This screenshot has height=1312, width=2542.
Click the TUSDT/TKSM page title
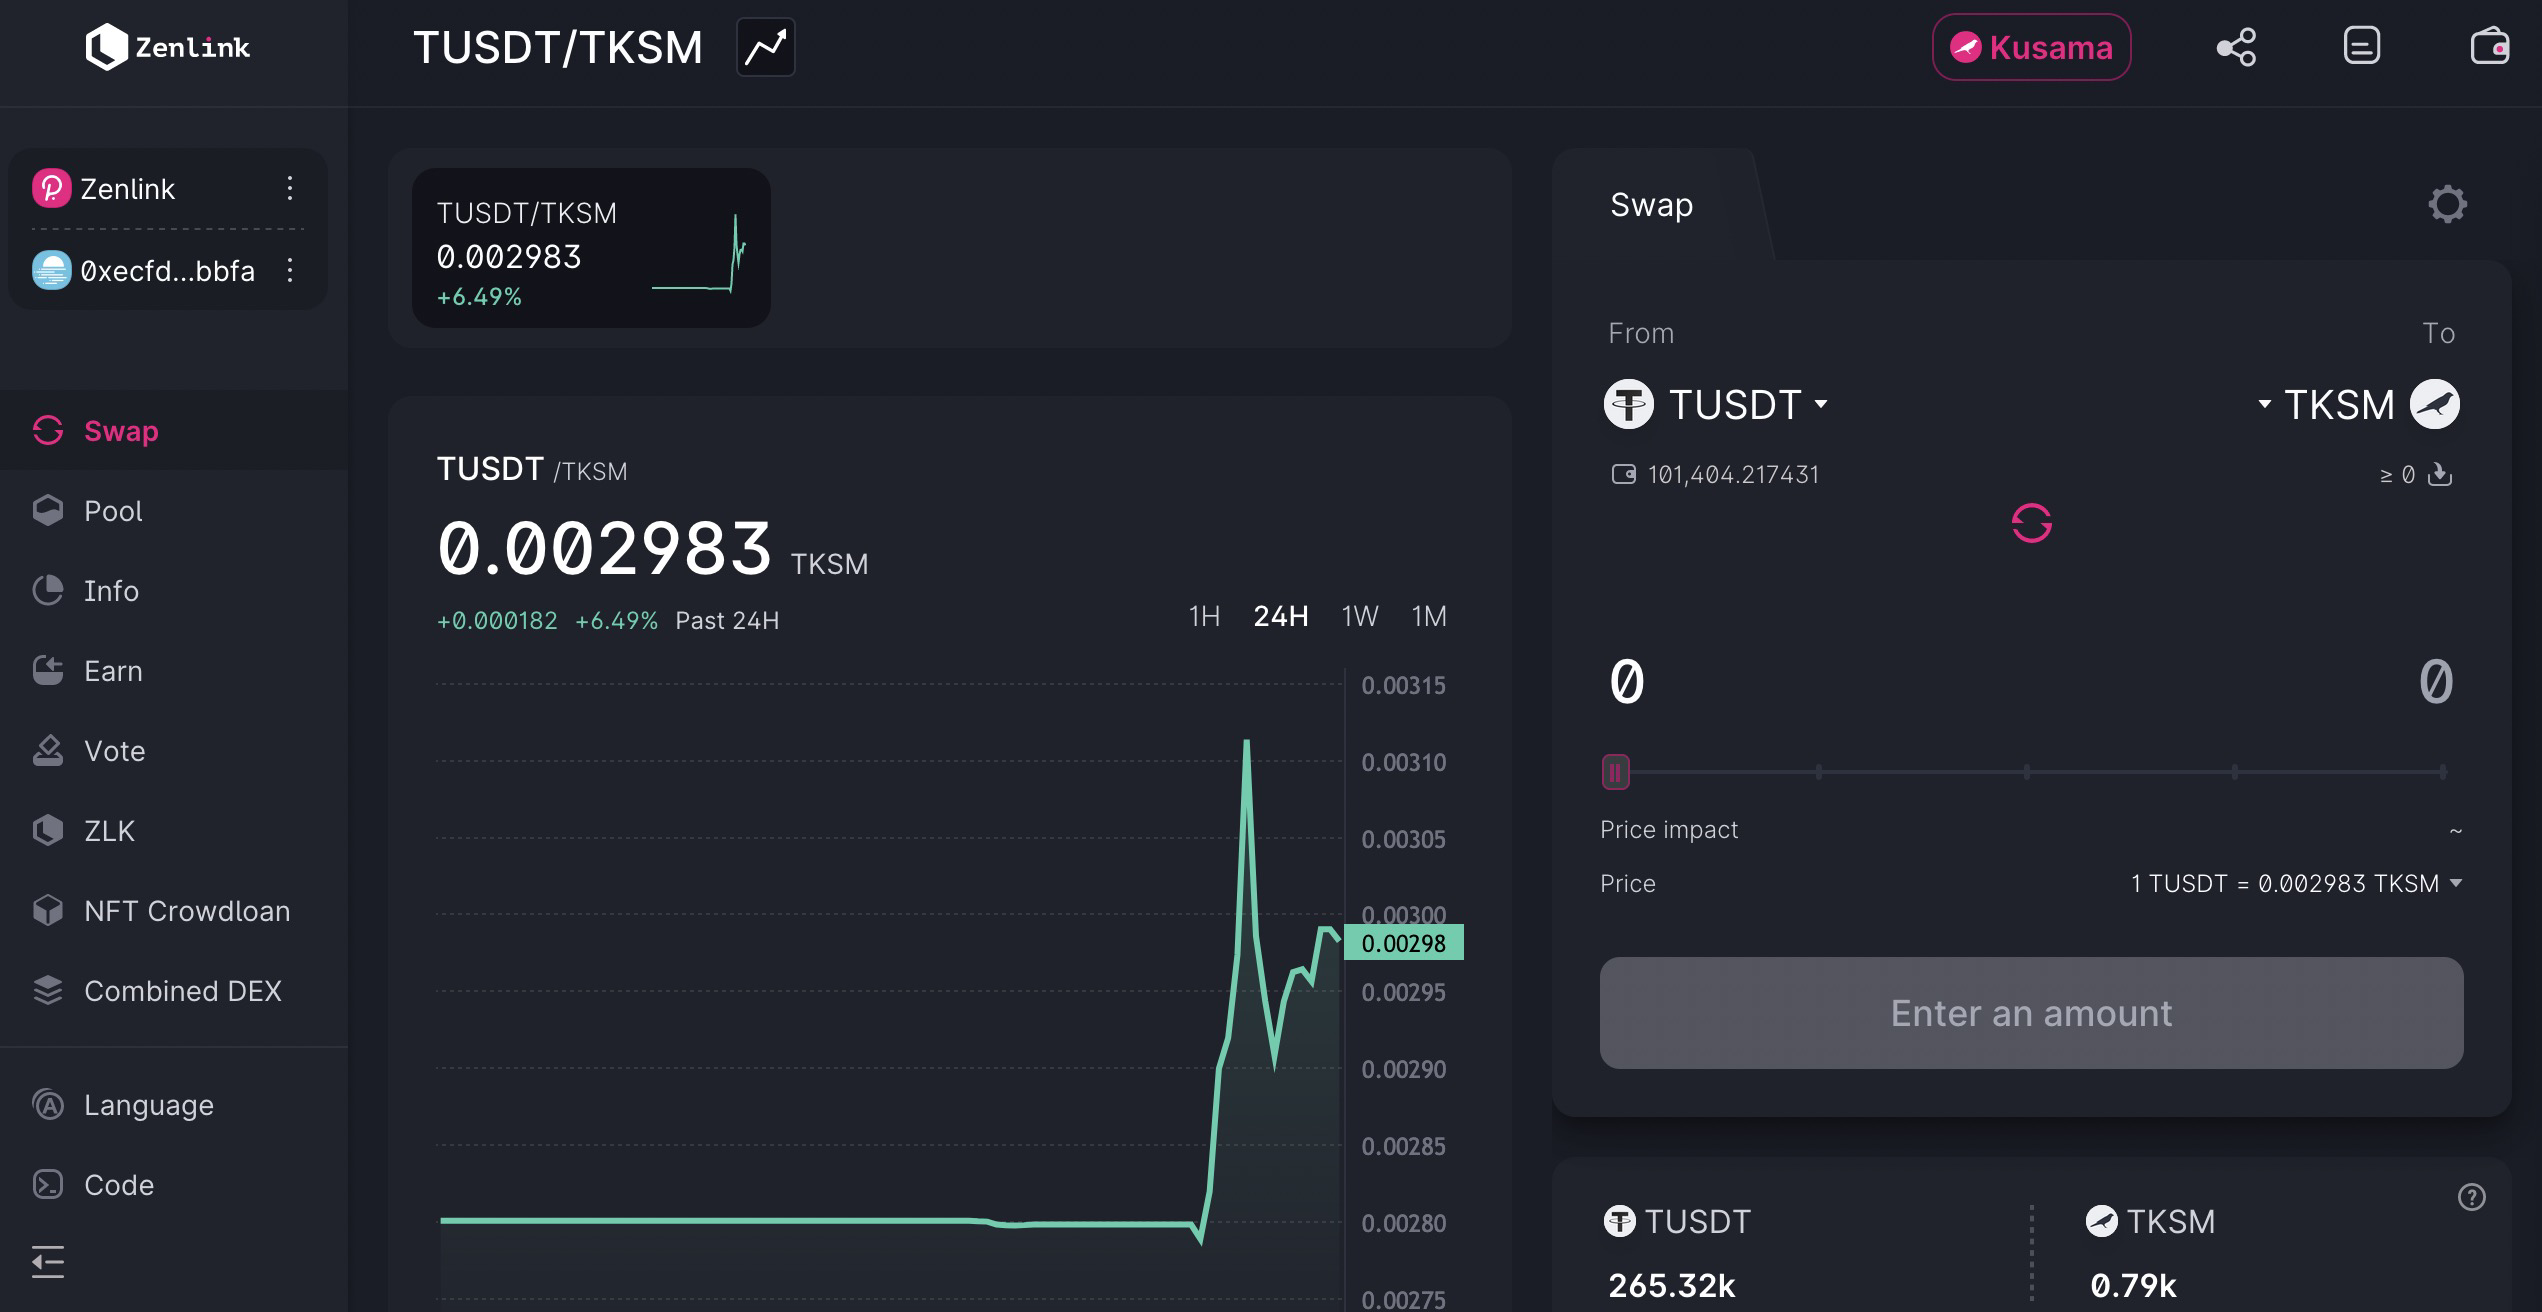pyautogui.click(x=558, y=47)
